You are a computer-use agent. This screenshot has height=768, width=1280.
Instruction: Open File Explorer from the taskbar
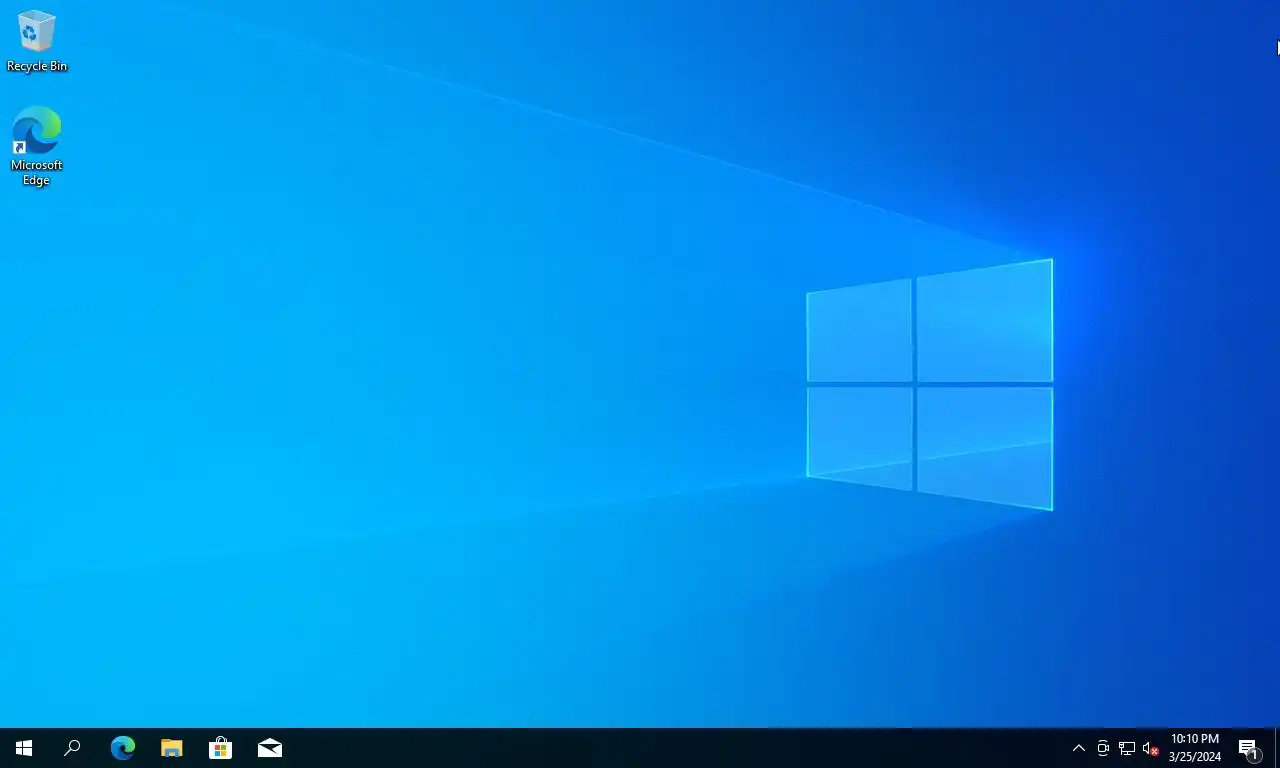pos(172,748)
